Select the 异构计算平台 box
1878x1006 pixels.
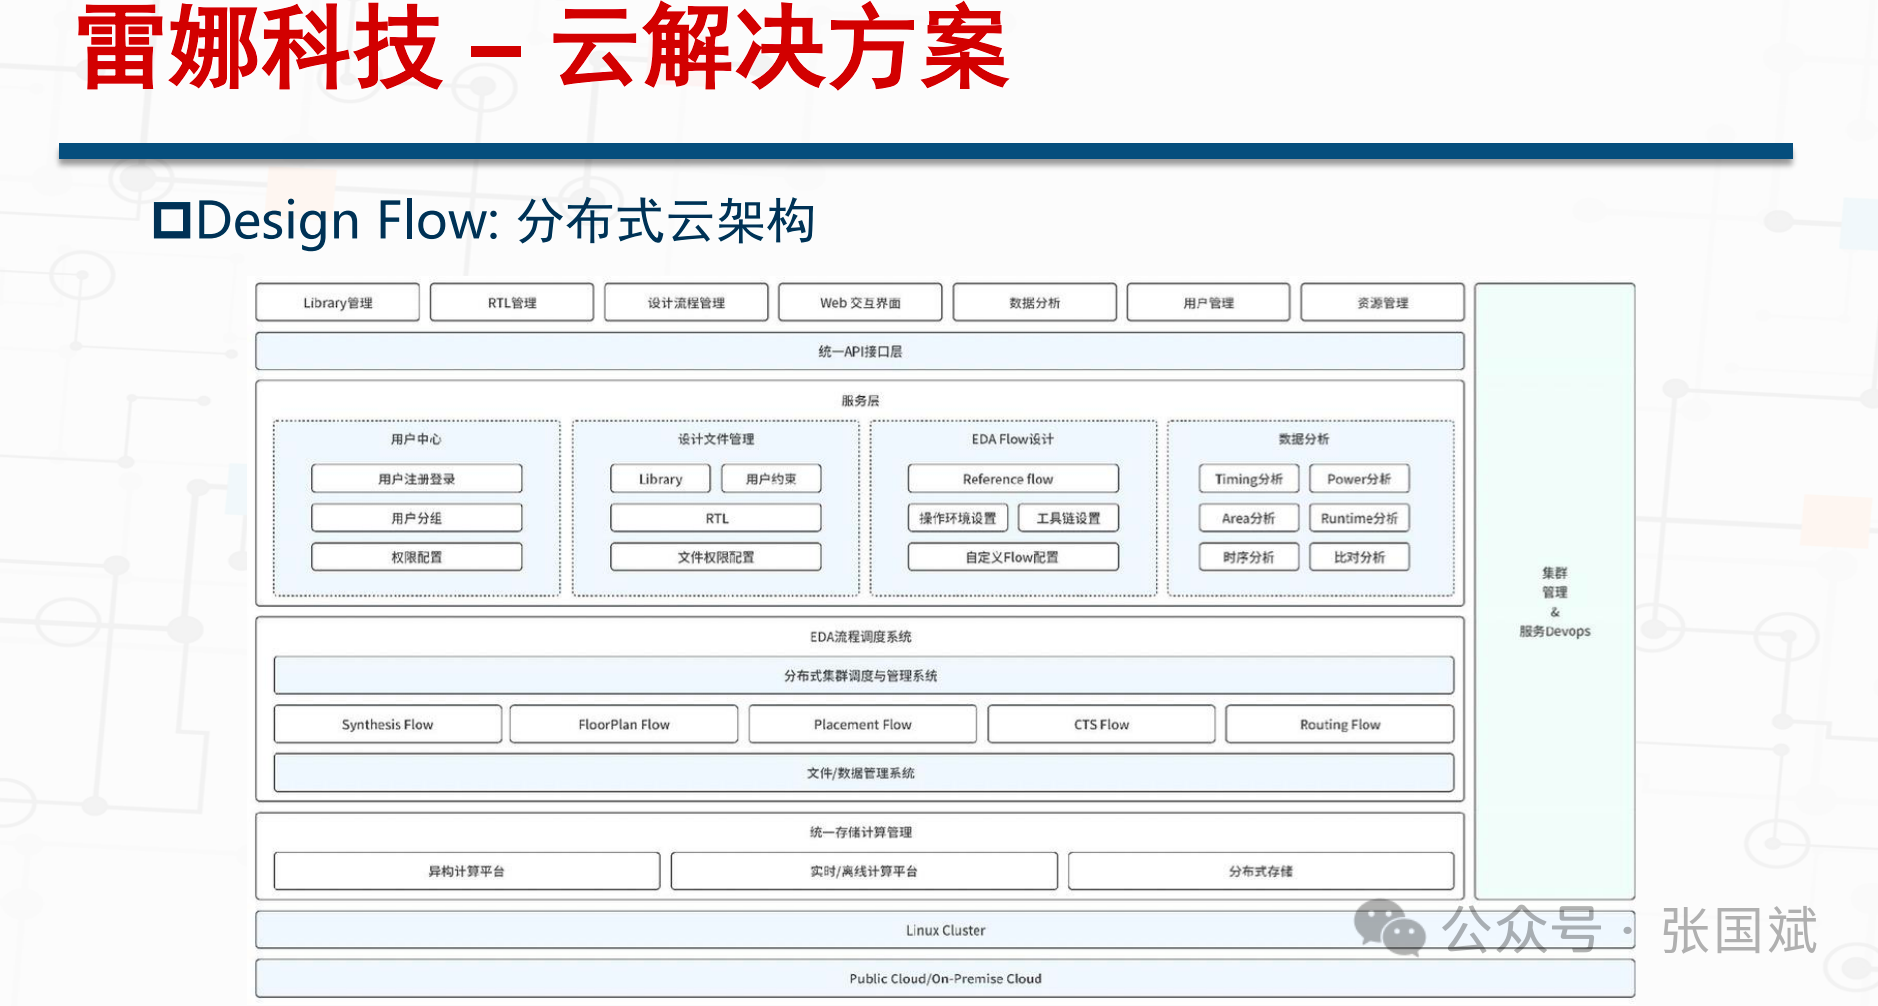point(467,871)
